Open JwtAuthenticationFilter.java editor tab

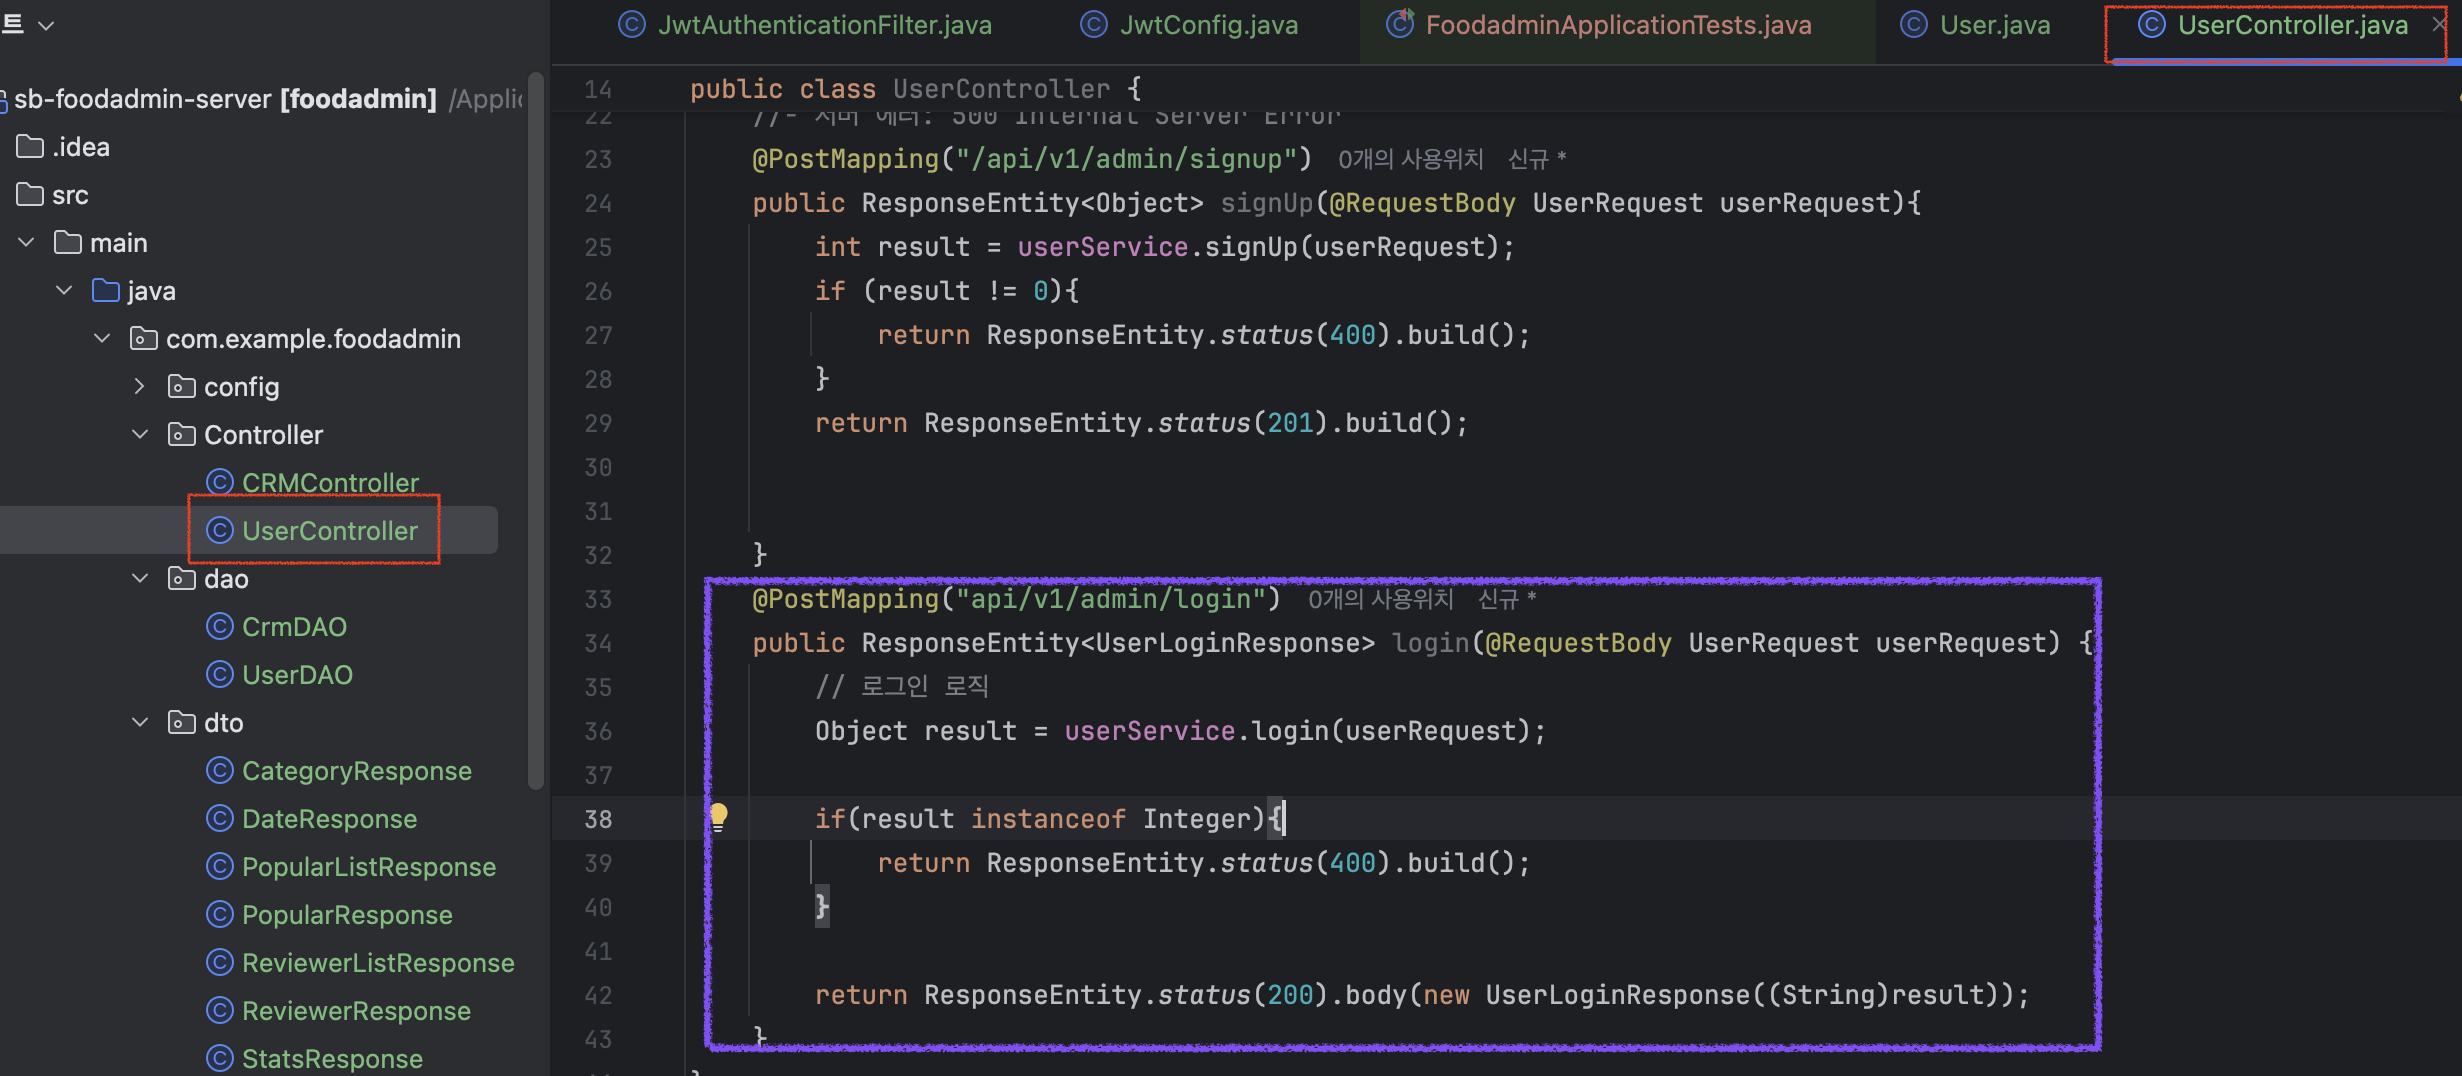[x=805, y=25]
